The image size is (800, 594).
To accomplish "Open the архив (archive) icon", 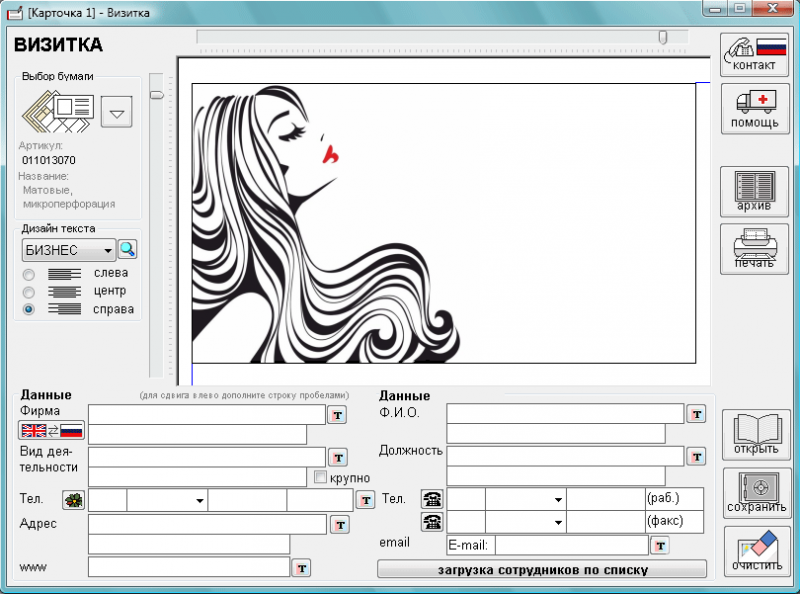I will (x=755, y=192).
